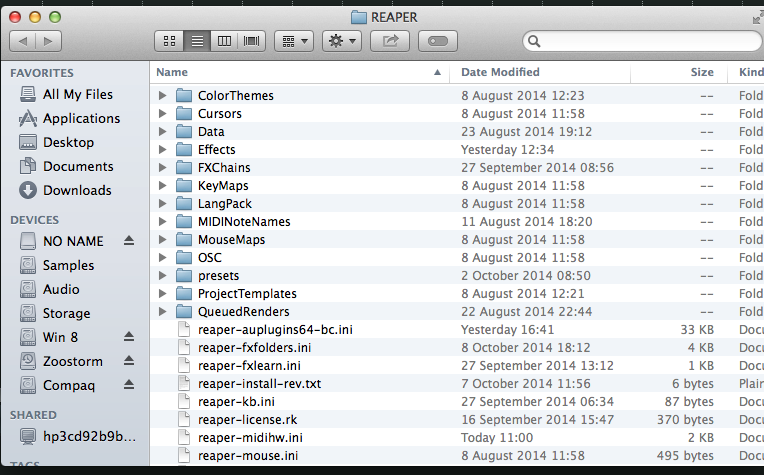Expand the Data folder

coord(163,132)
